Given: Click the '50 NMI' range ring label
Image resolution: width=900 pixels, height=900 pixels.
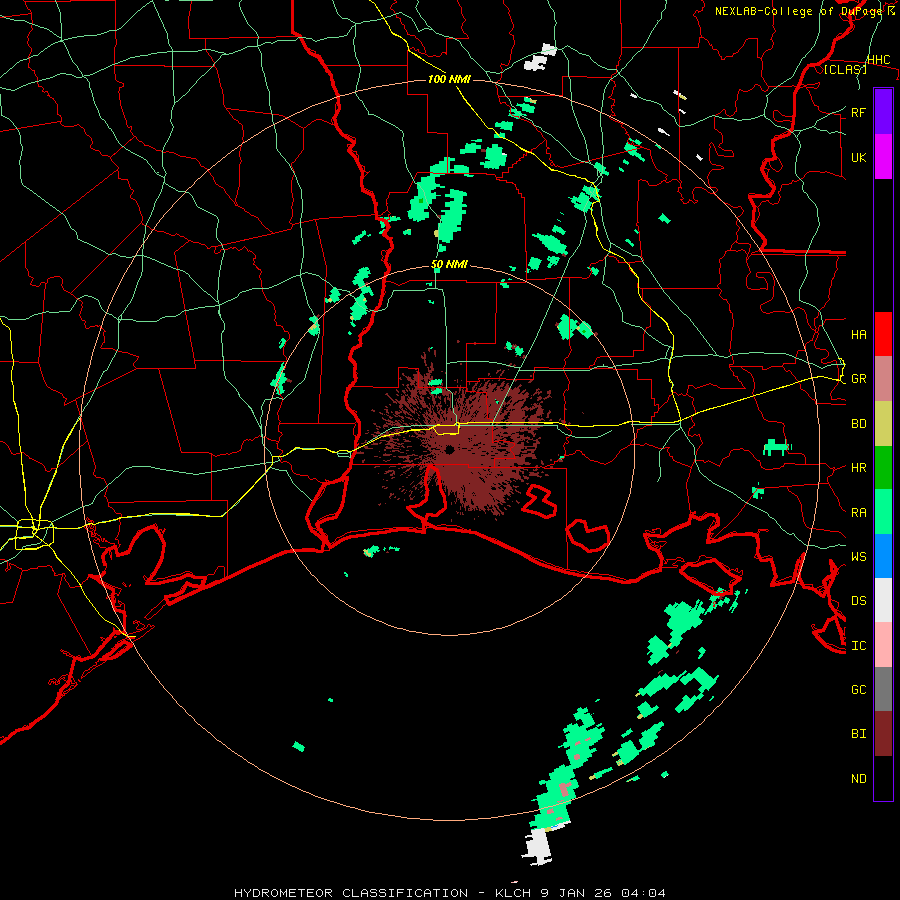Looking at the screenshot, I should [449, 265].
